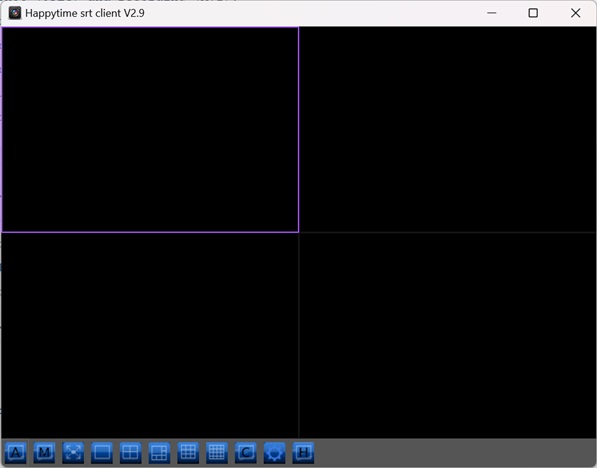Click the 'H' toolbar button
The image size is (597, 468).
click(x=303, y=452)
